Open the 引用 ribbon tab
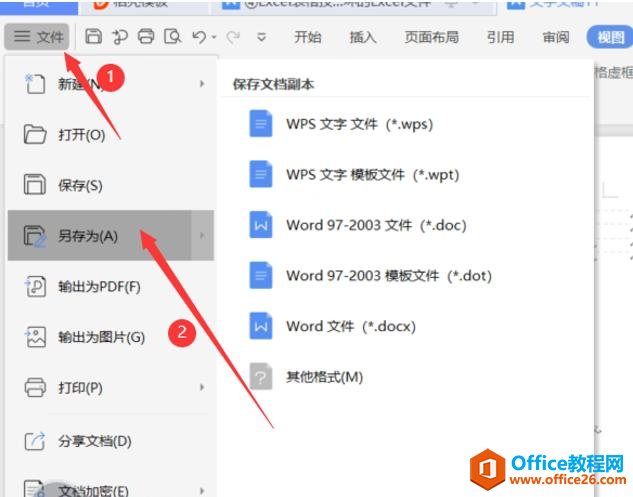The height and width of the screenshot is (497, 633). tap(500, 37)
